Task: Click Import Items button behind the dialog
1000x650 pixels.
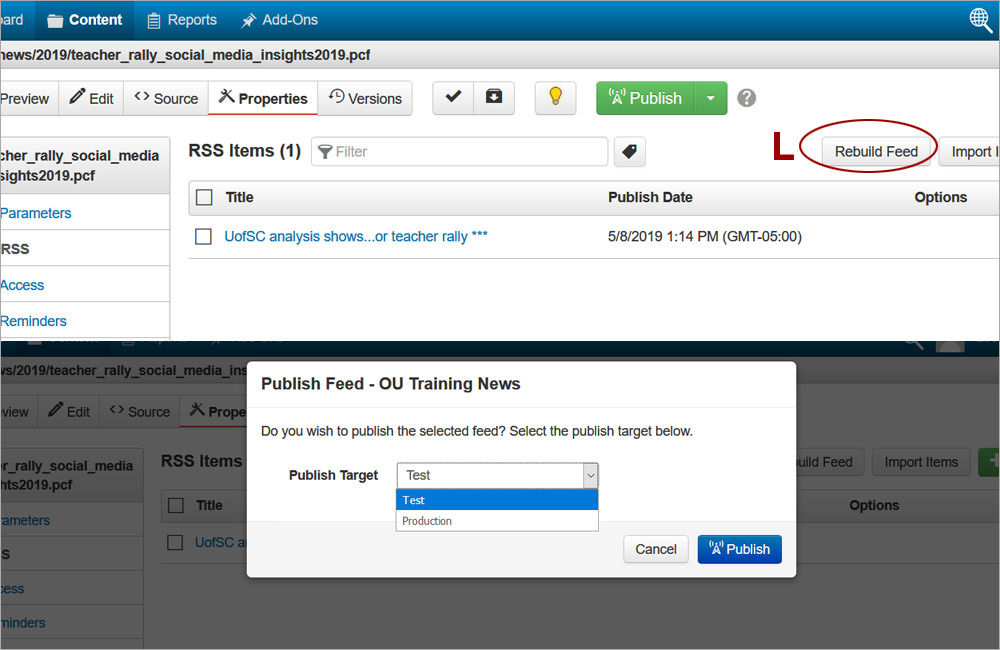Action: (921, 462)
